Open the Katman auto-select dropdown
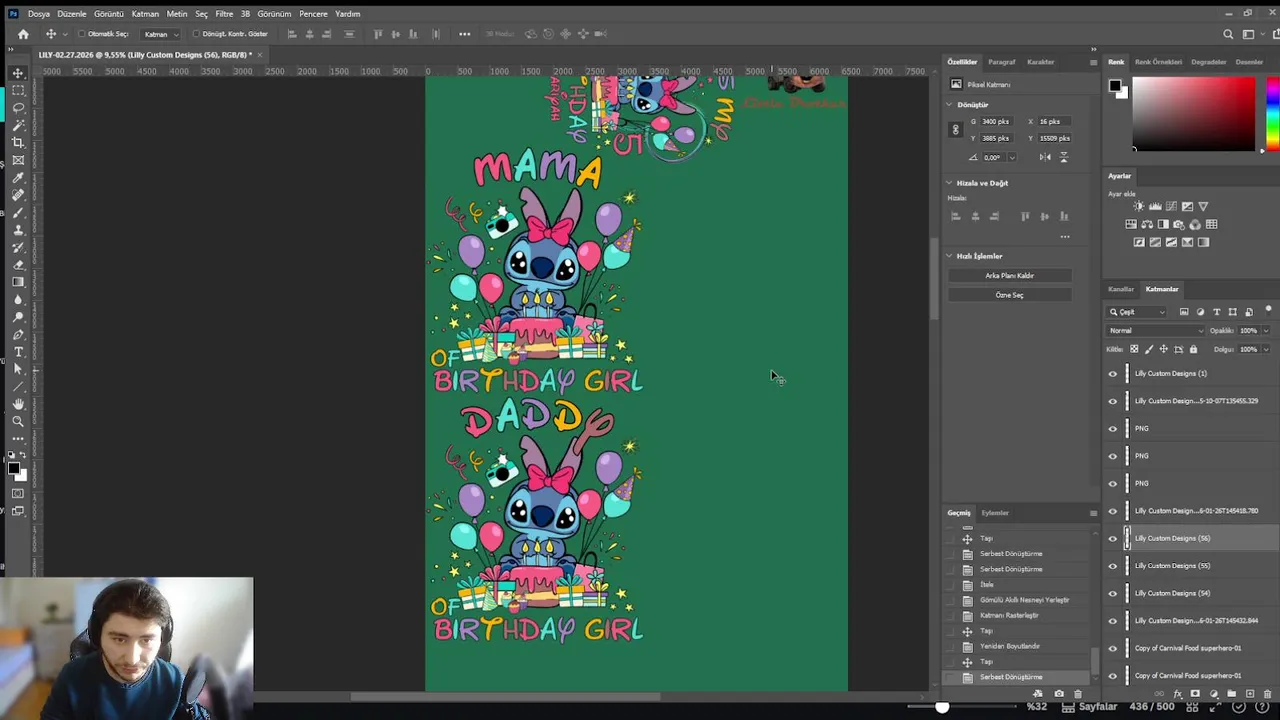The width and height of the screenshot is (1280, 720). coord(161,34)
